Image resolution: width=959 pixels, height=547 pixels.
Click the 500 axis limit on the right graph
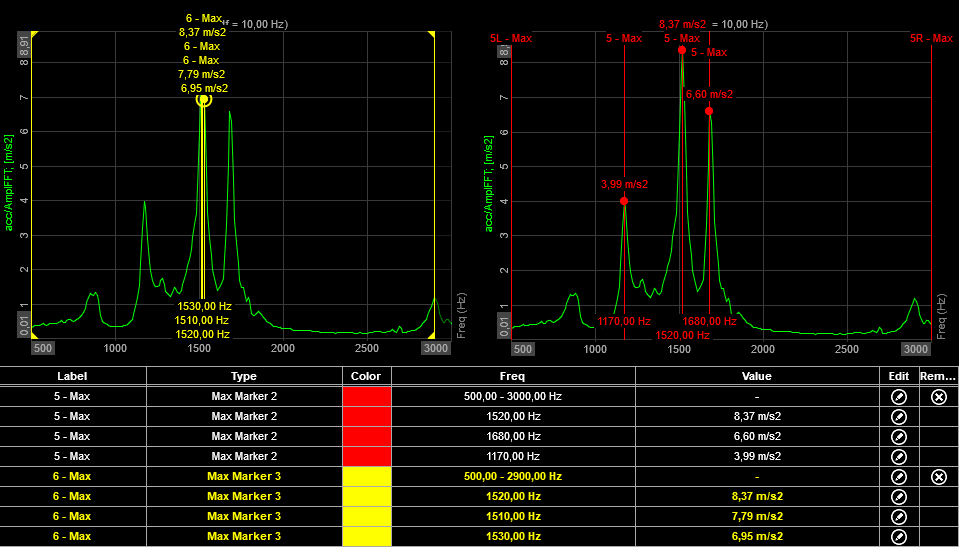[x=522, y=349]
